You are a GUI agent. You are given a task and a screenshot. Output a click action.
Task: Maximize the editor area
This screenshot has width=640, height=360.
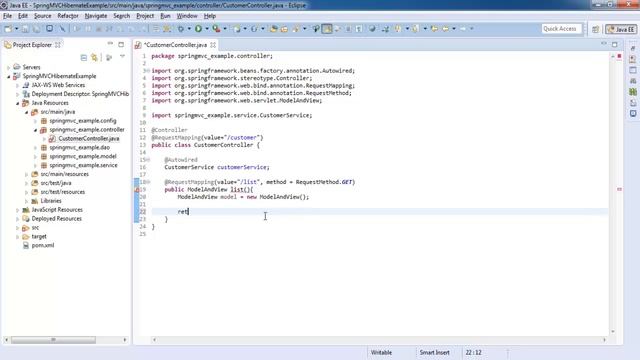click(615, 44)
